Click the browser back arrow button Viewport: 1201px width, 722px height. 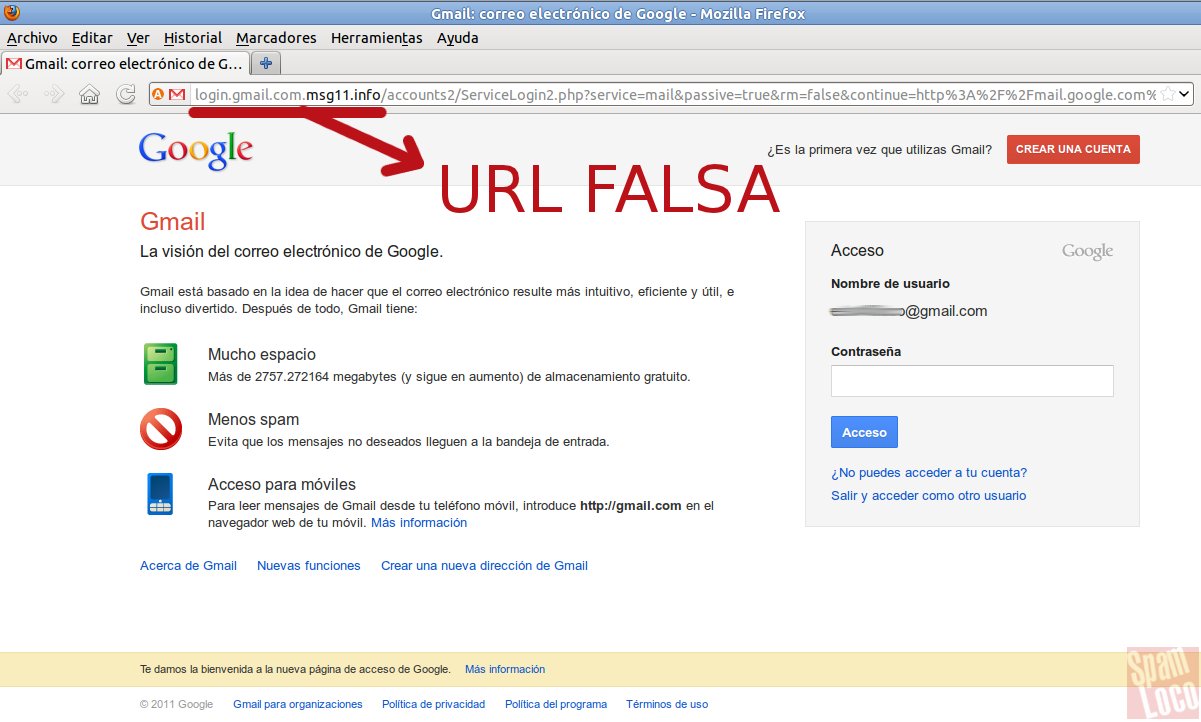tap(18, 95)
